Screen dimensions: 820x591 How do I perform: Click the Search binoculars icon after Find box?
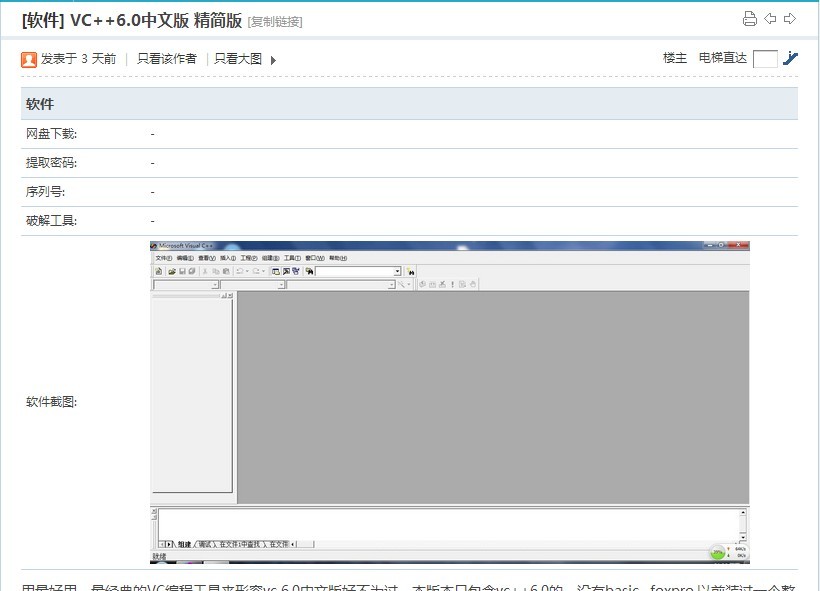click(x=411, y=272)
